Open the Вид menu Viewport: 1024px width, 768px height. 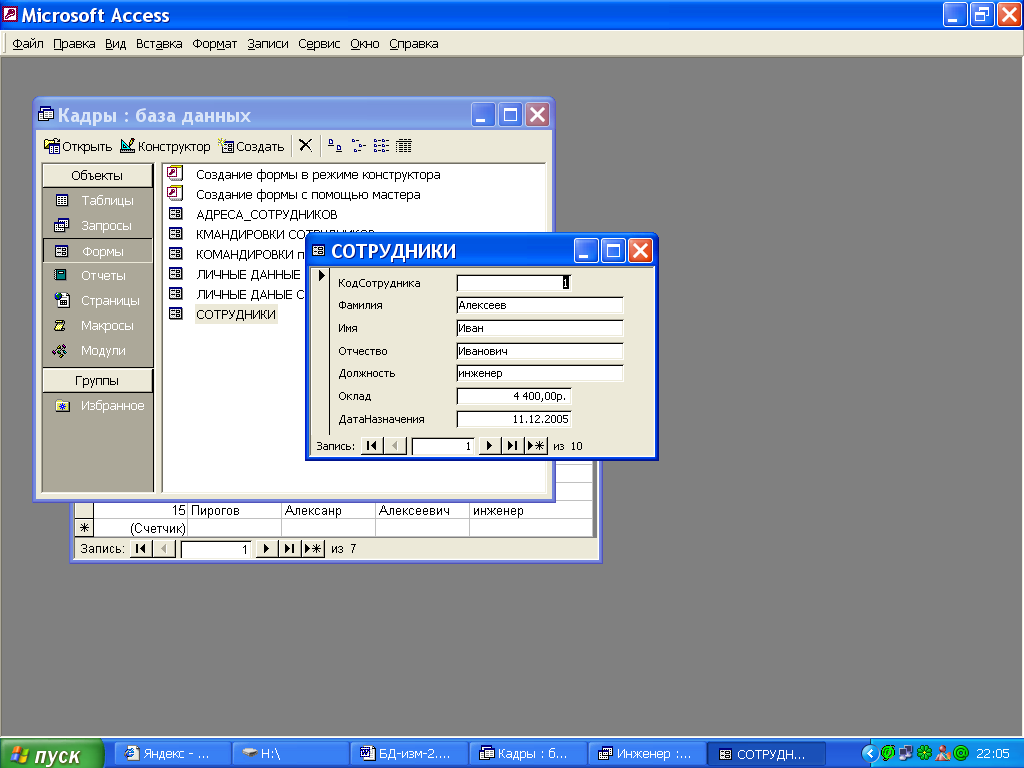click(116, 44)
